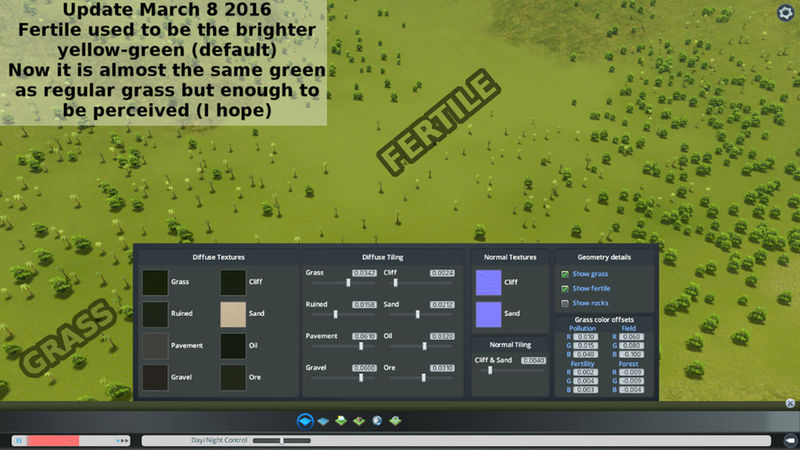Click the Gravel tiling value field
This screenshot has width=800, height=450.
(x=364, y=367)
